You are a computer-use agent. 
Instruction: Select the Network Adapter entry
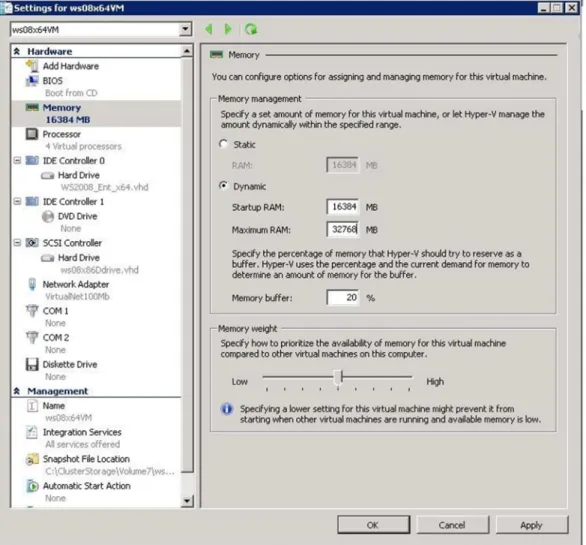[75, 284]
